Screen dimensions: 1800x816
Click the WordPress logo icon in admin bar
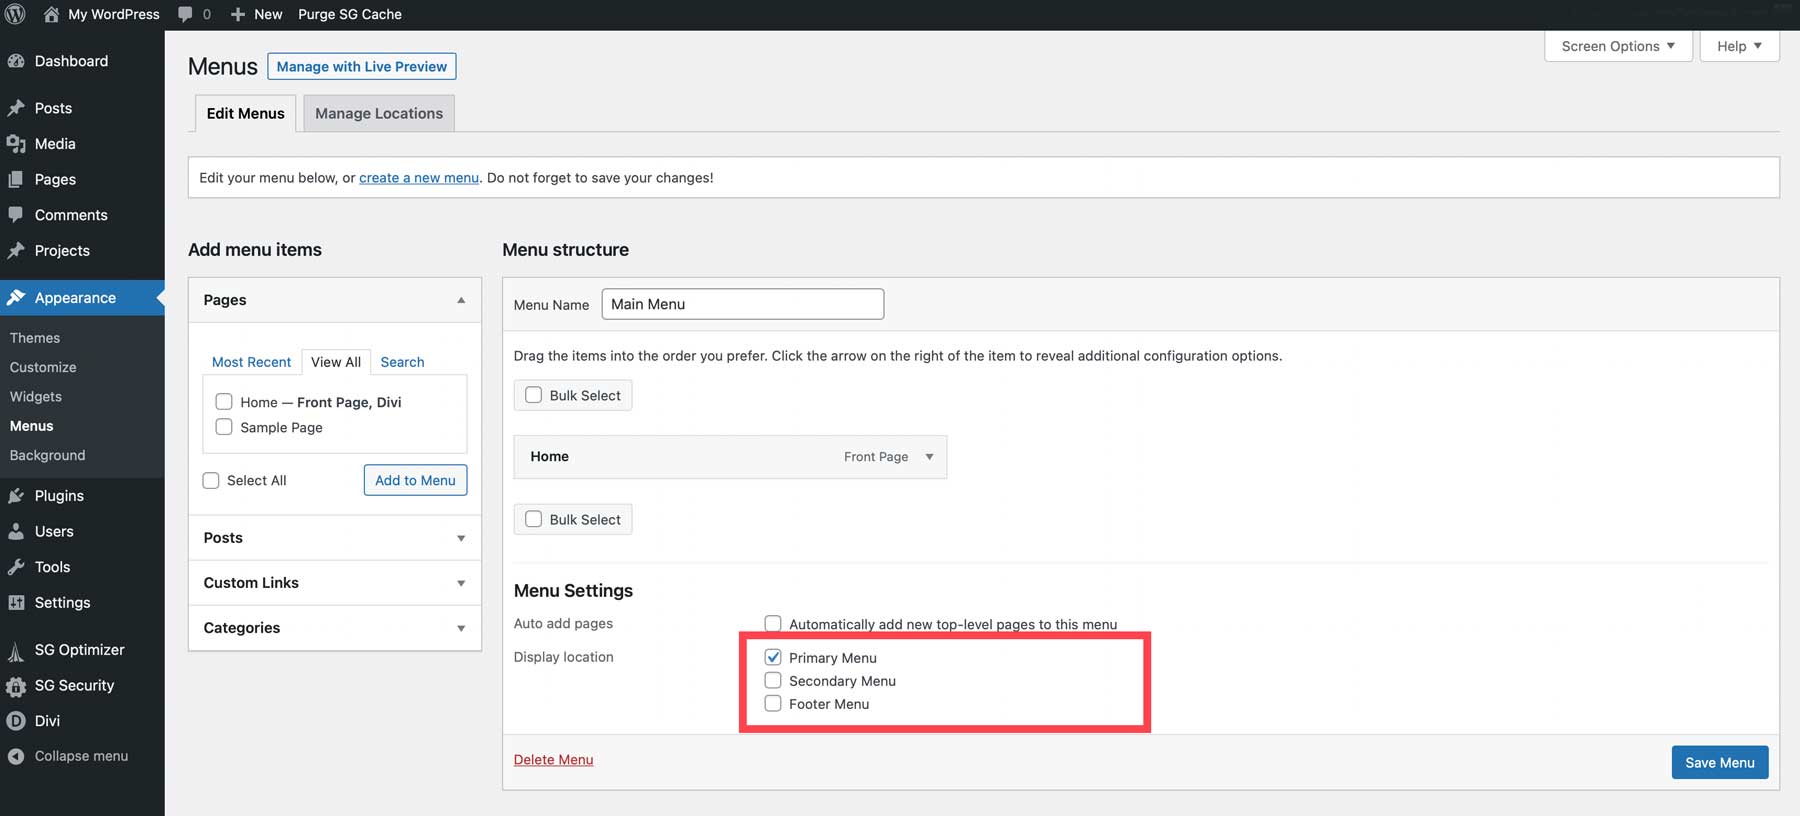coord(15,14)
